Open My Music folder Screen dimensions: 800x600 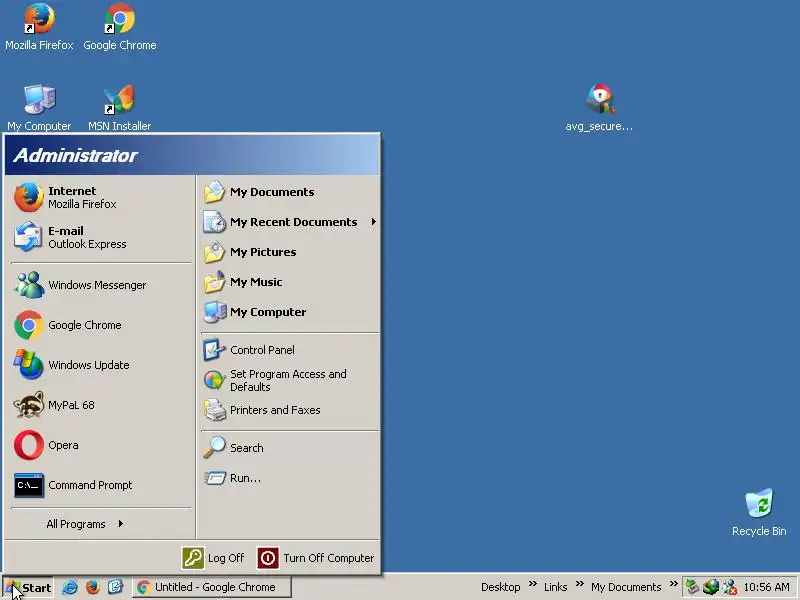(288, 282)
